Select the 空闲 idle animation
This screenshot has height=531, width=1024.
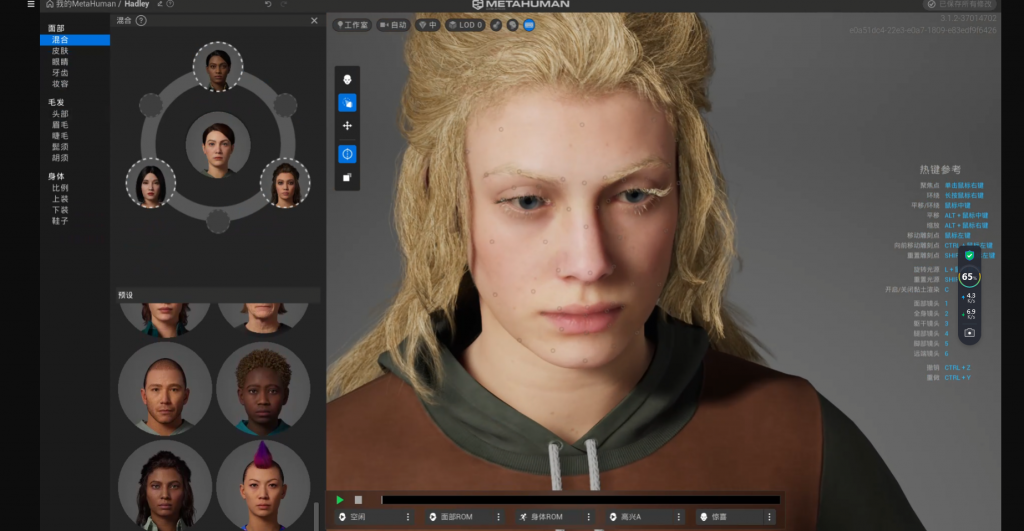(x=368, y=517)
